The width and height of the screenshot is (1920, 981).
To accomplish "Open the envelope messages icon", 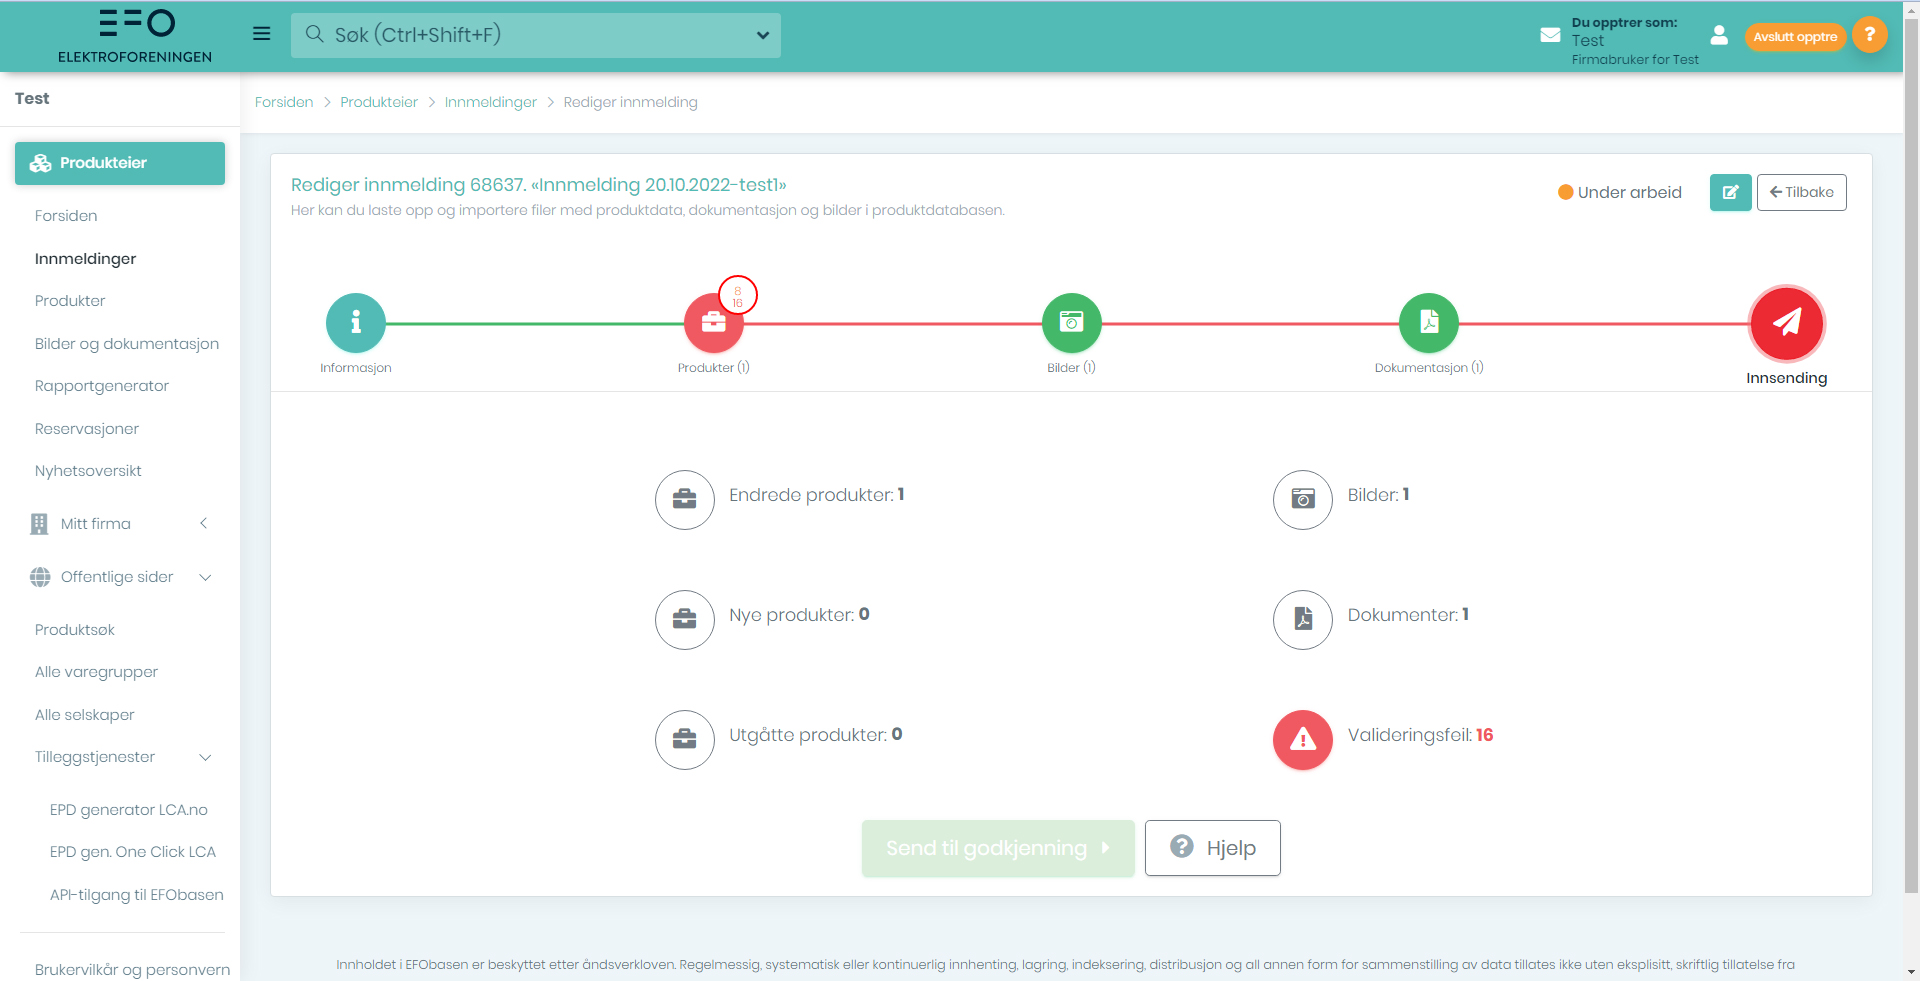I will (1550, 35).
